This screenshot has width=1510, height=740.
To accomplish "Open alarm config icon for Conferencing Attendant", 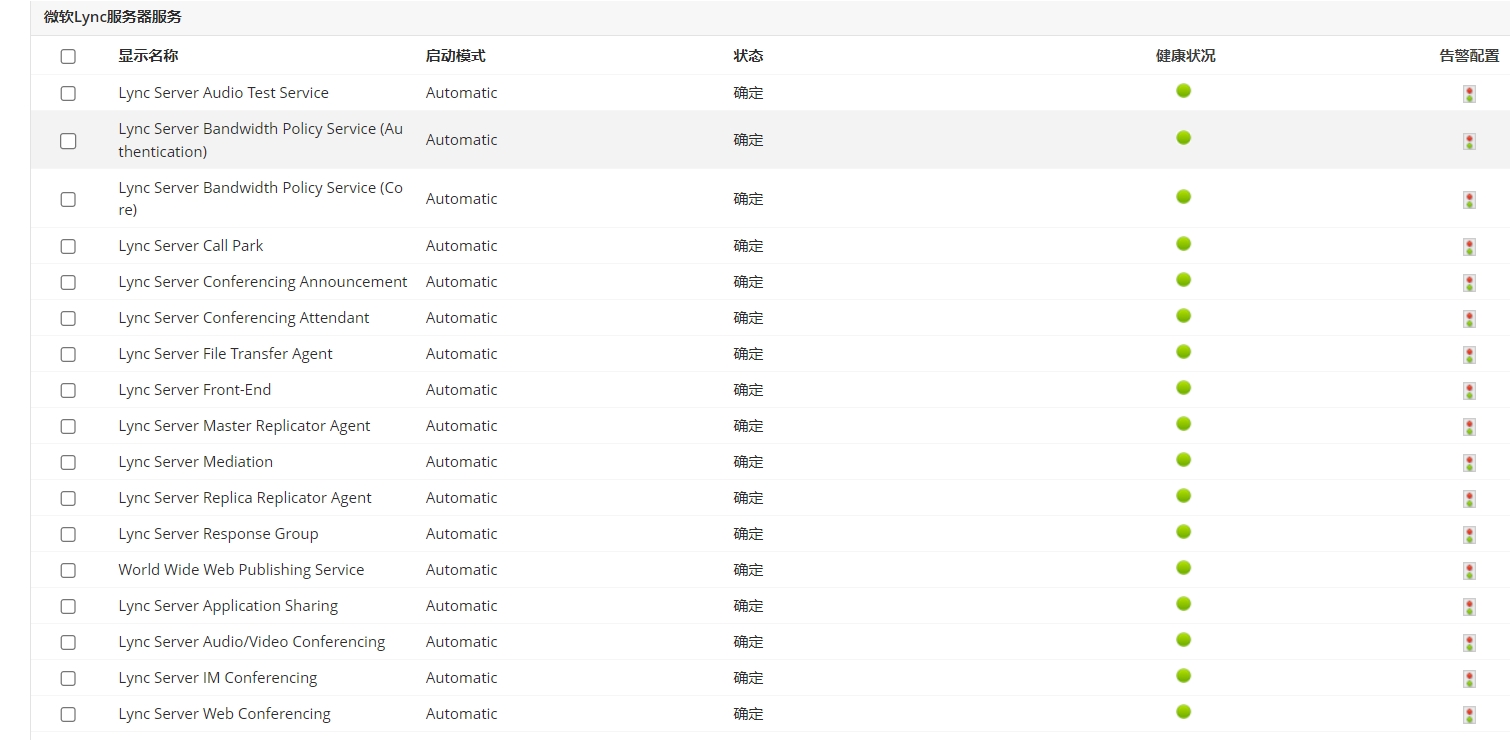I will tap(1469, 319).
